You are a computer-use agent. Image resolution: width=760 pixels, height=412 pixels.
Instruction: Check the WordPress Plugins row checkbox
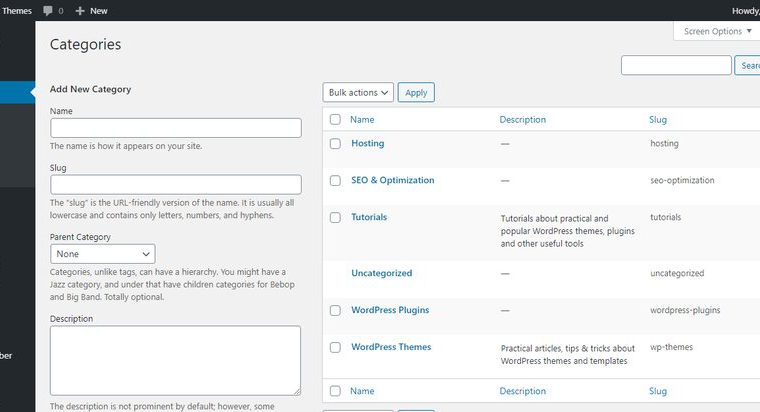click(x=335, y=310)
